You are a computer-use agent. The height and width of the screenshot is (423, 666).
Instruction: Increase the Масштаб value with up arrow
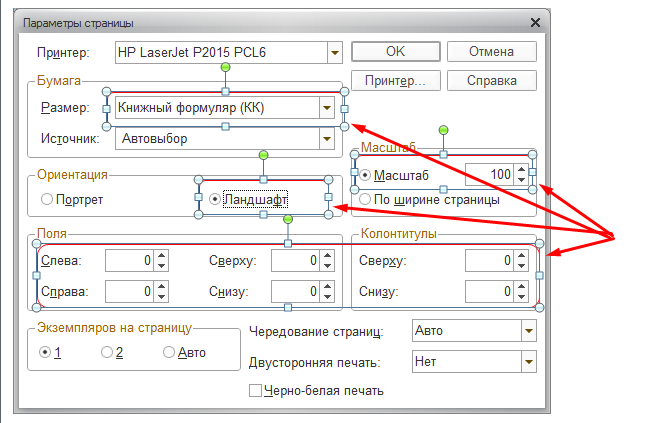(x=521, y=170)
